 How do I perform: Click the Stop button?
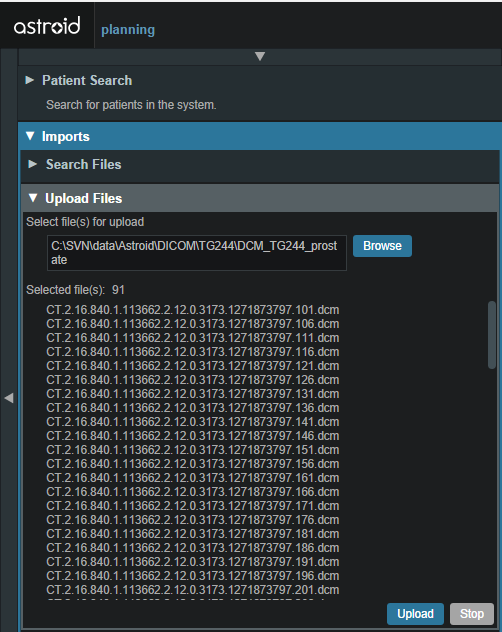[472, 614]
